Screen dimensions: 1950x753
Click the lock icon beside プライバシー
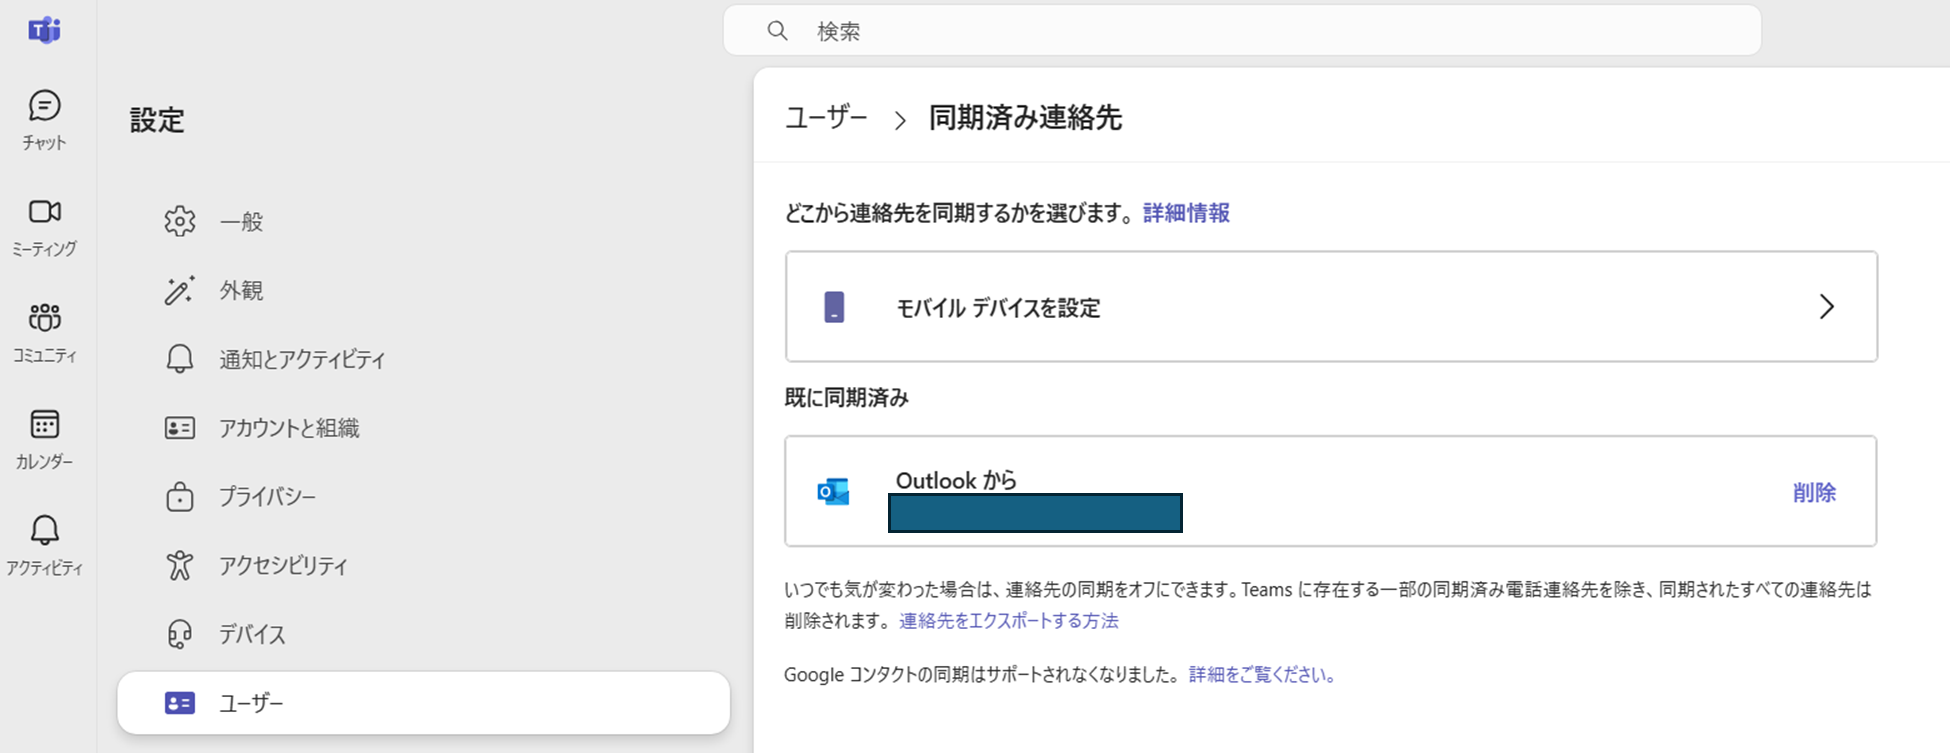(x=180, y=497)
